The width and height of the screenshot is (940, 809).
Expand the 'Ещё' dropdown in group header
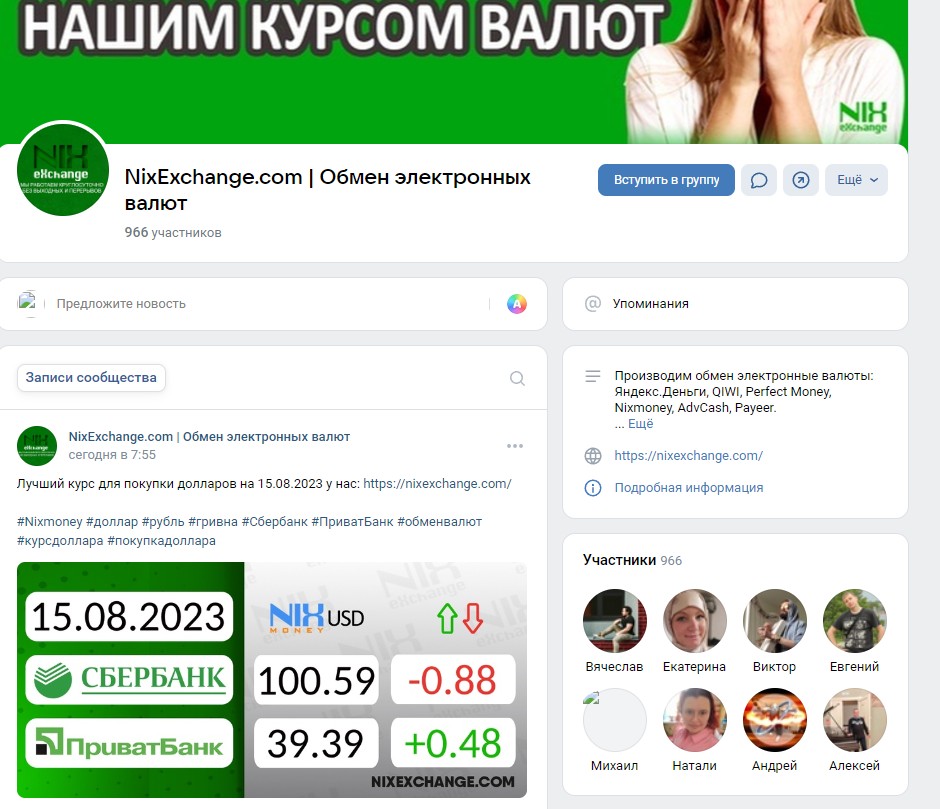pyautogui.click(x=857, y=180)
